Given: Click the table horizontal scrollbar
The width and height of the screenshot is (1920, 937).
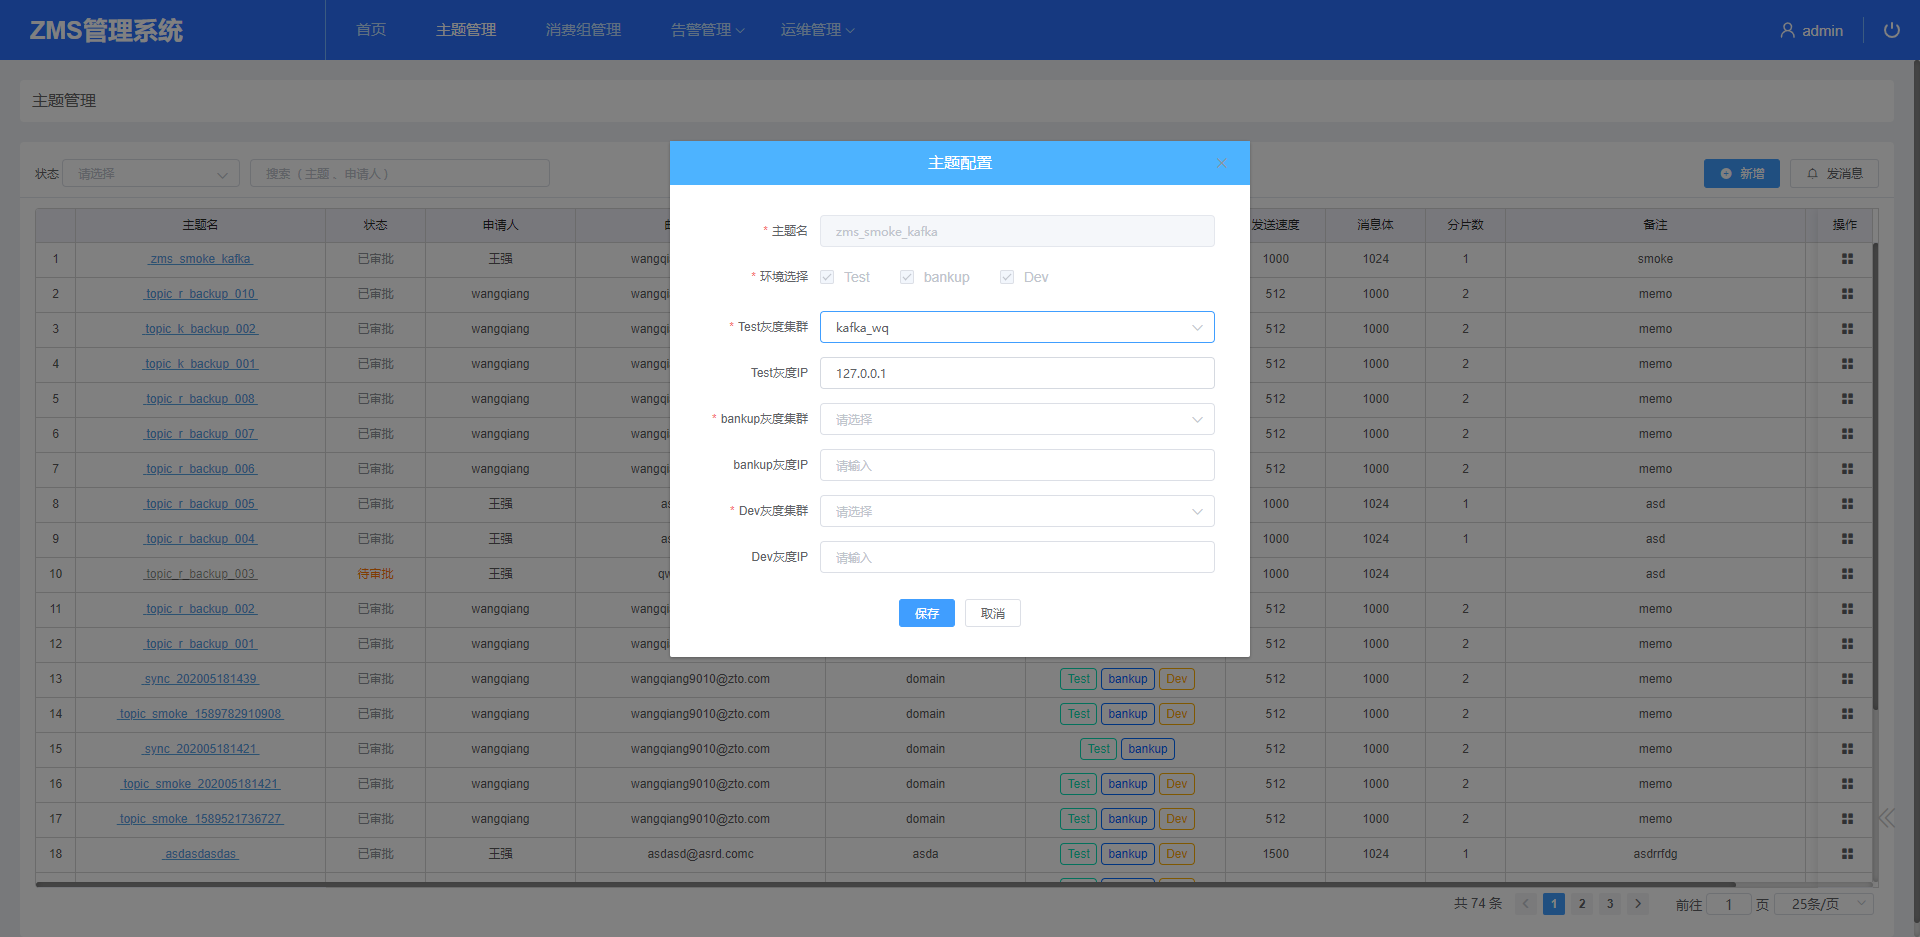Looking at the screenshot, I should click(x=886, y=884).
